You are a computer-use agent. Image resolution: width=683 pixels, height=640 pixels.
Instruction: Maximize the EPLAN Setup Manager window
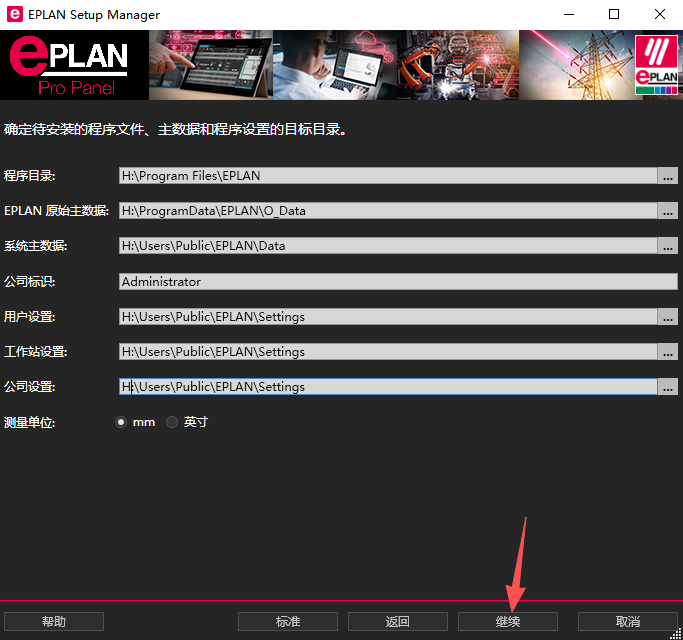(614, 14)
